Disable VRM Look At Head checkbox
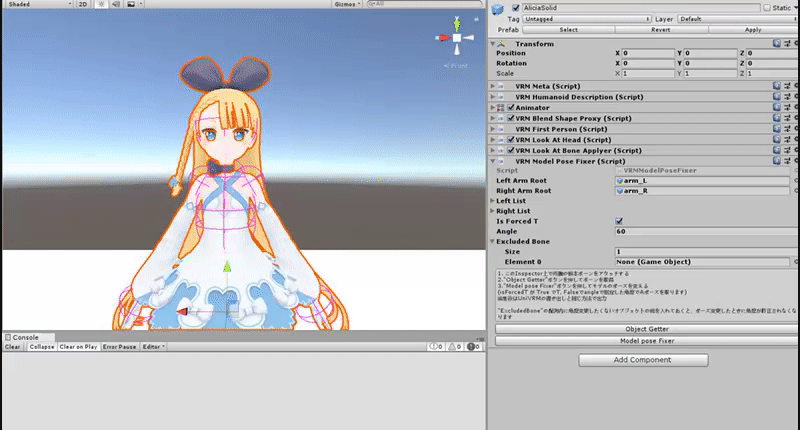Image resolution: width=800 pixels, height=430 pixels. pyautogui.click(x=511, y=140)
